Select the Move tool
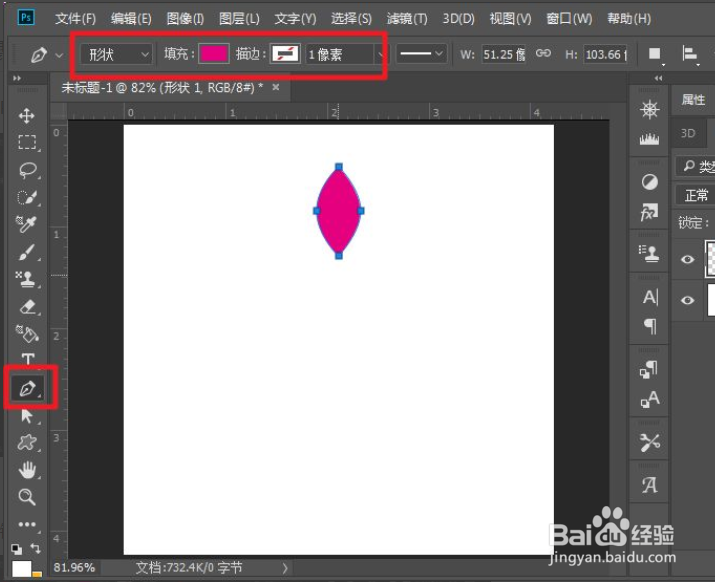Screen dimensions: 715x582 click(x=26, y=115)
